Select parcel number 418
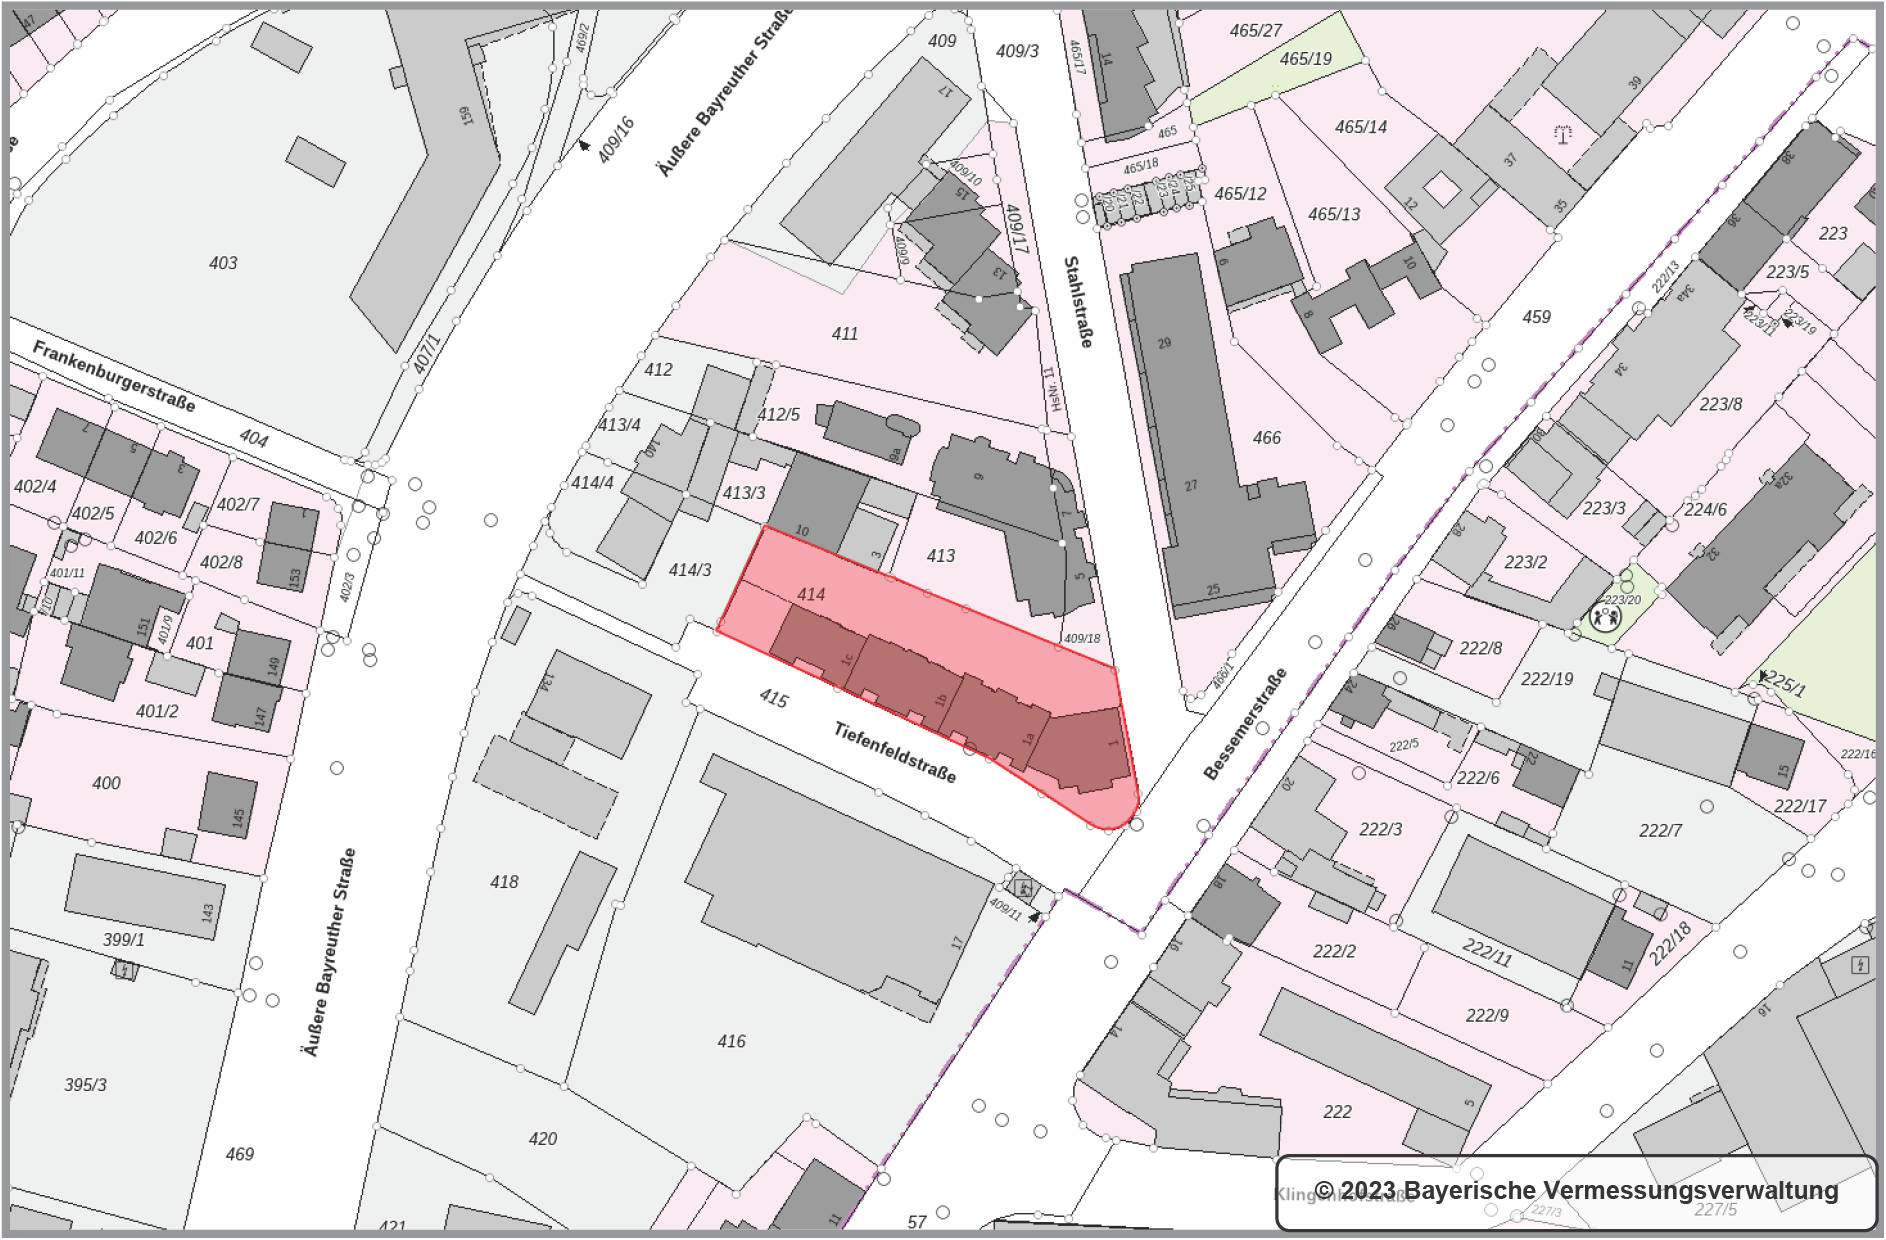The width and height of the screenshot is (1886, 1240). (504, 881)
